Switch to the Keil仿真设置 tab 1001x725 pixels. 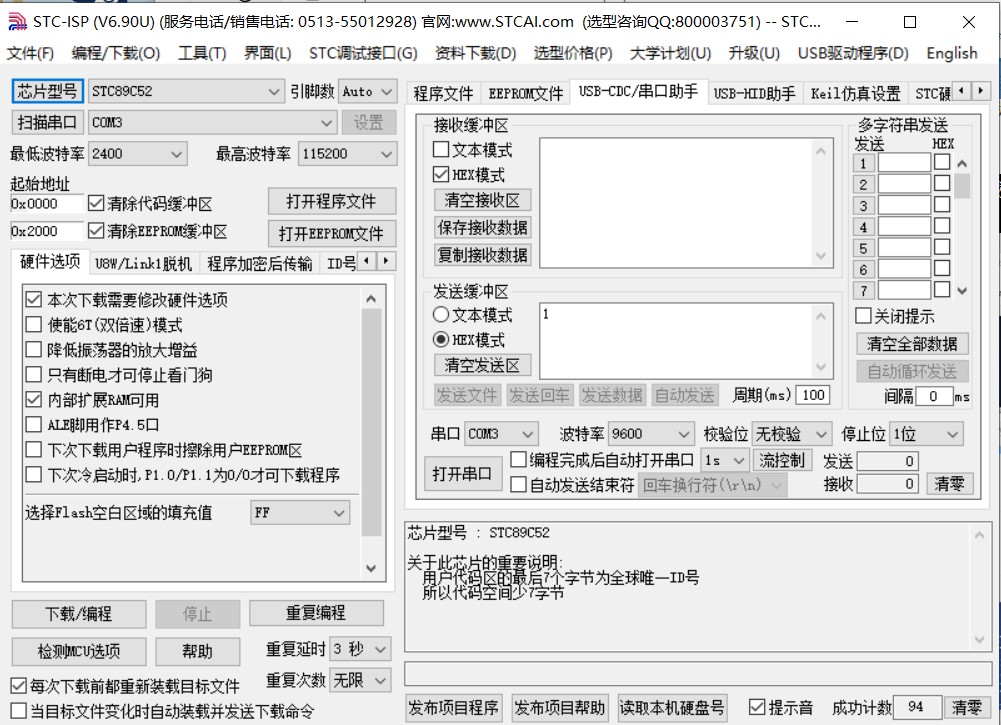[x=855, y=93]
